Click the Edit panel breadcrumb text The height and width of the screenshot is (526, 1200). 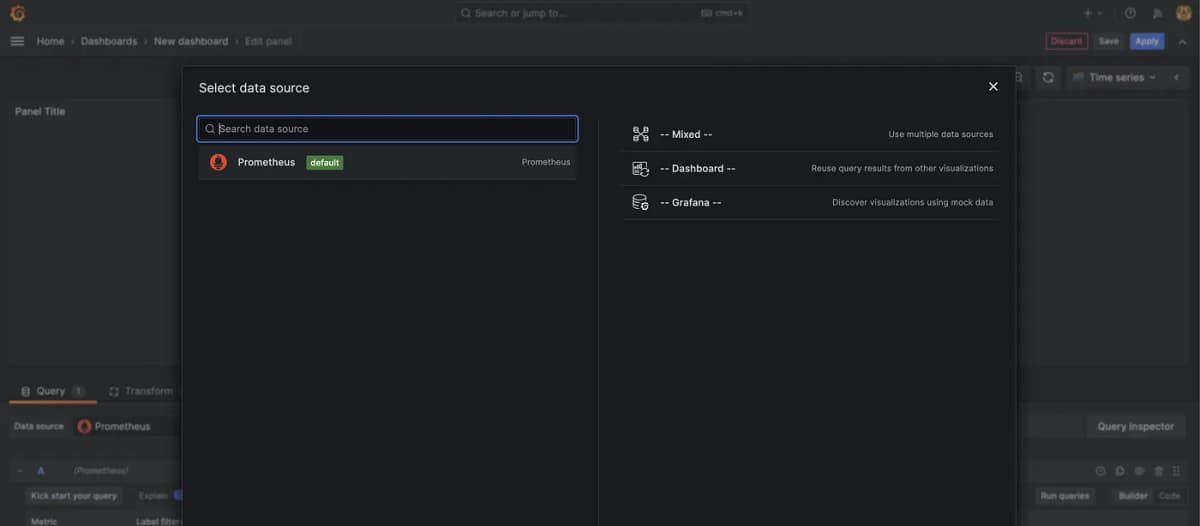(x=268, y=41)
